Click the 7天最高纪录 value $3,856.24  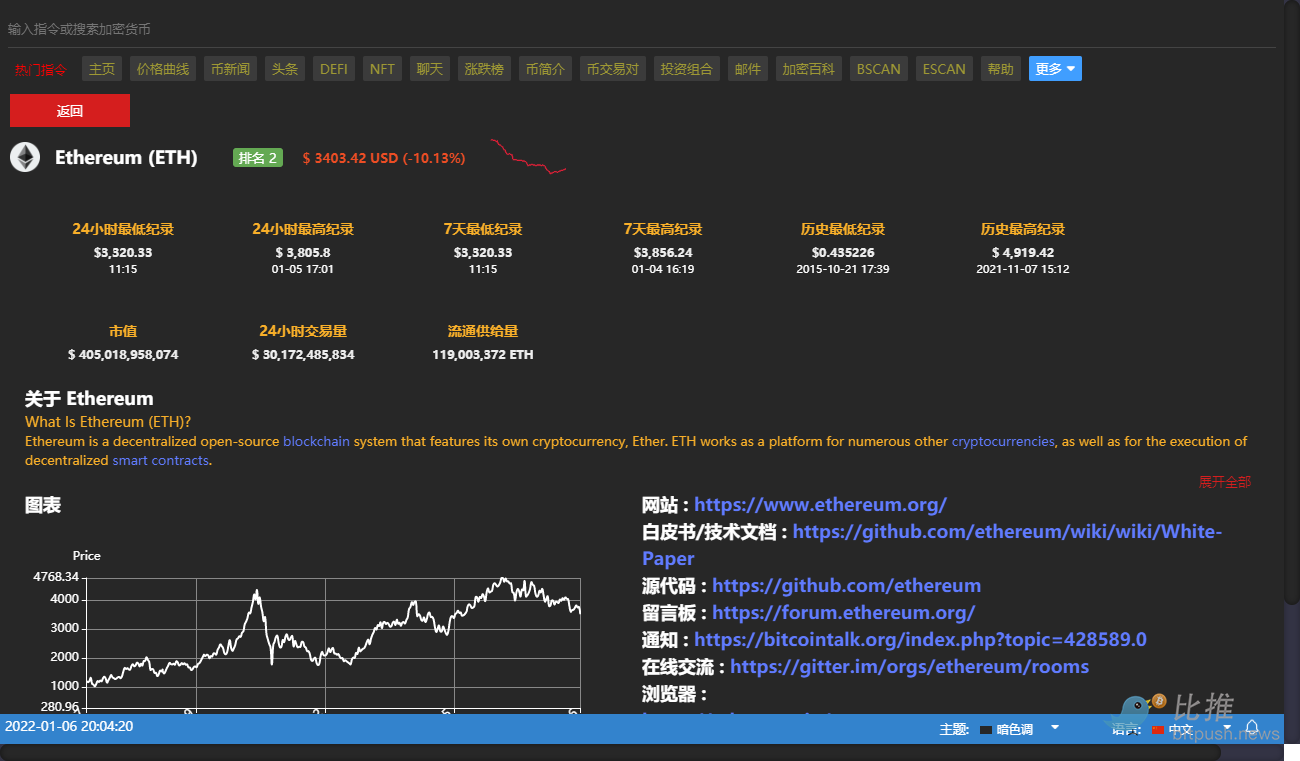663,253
